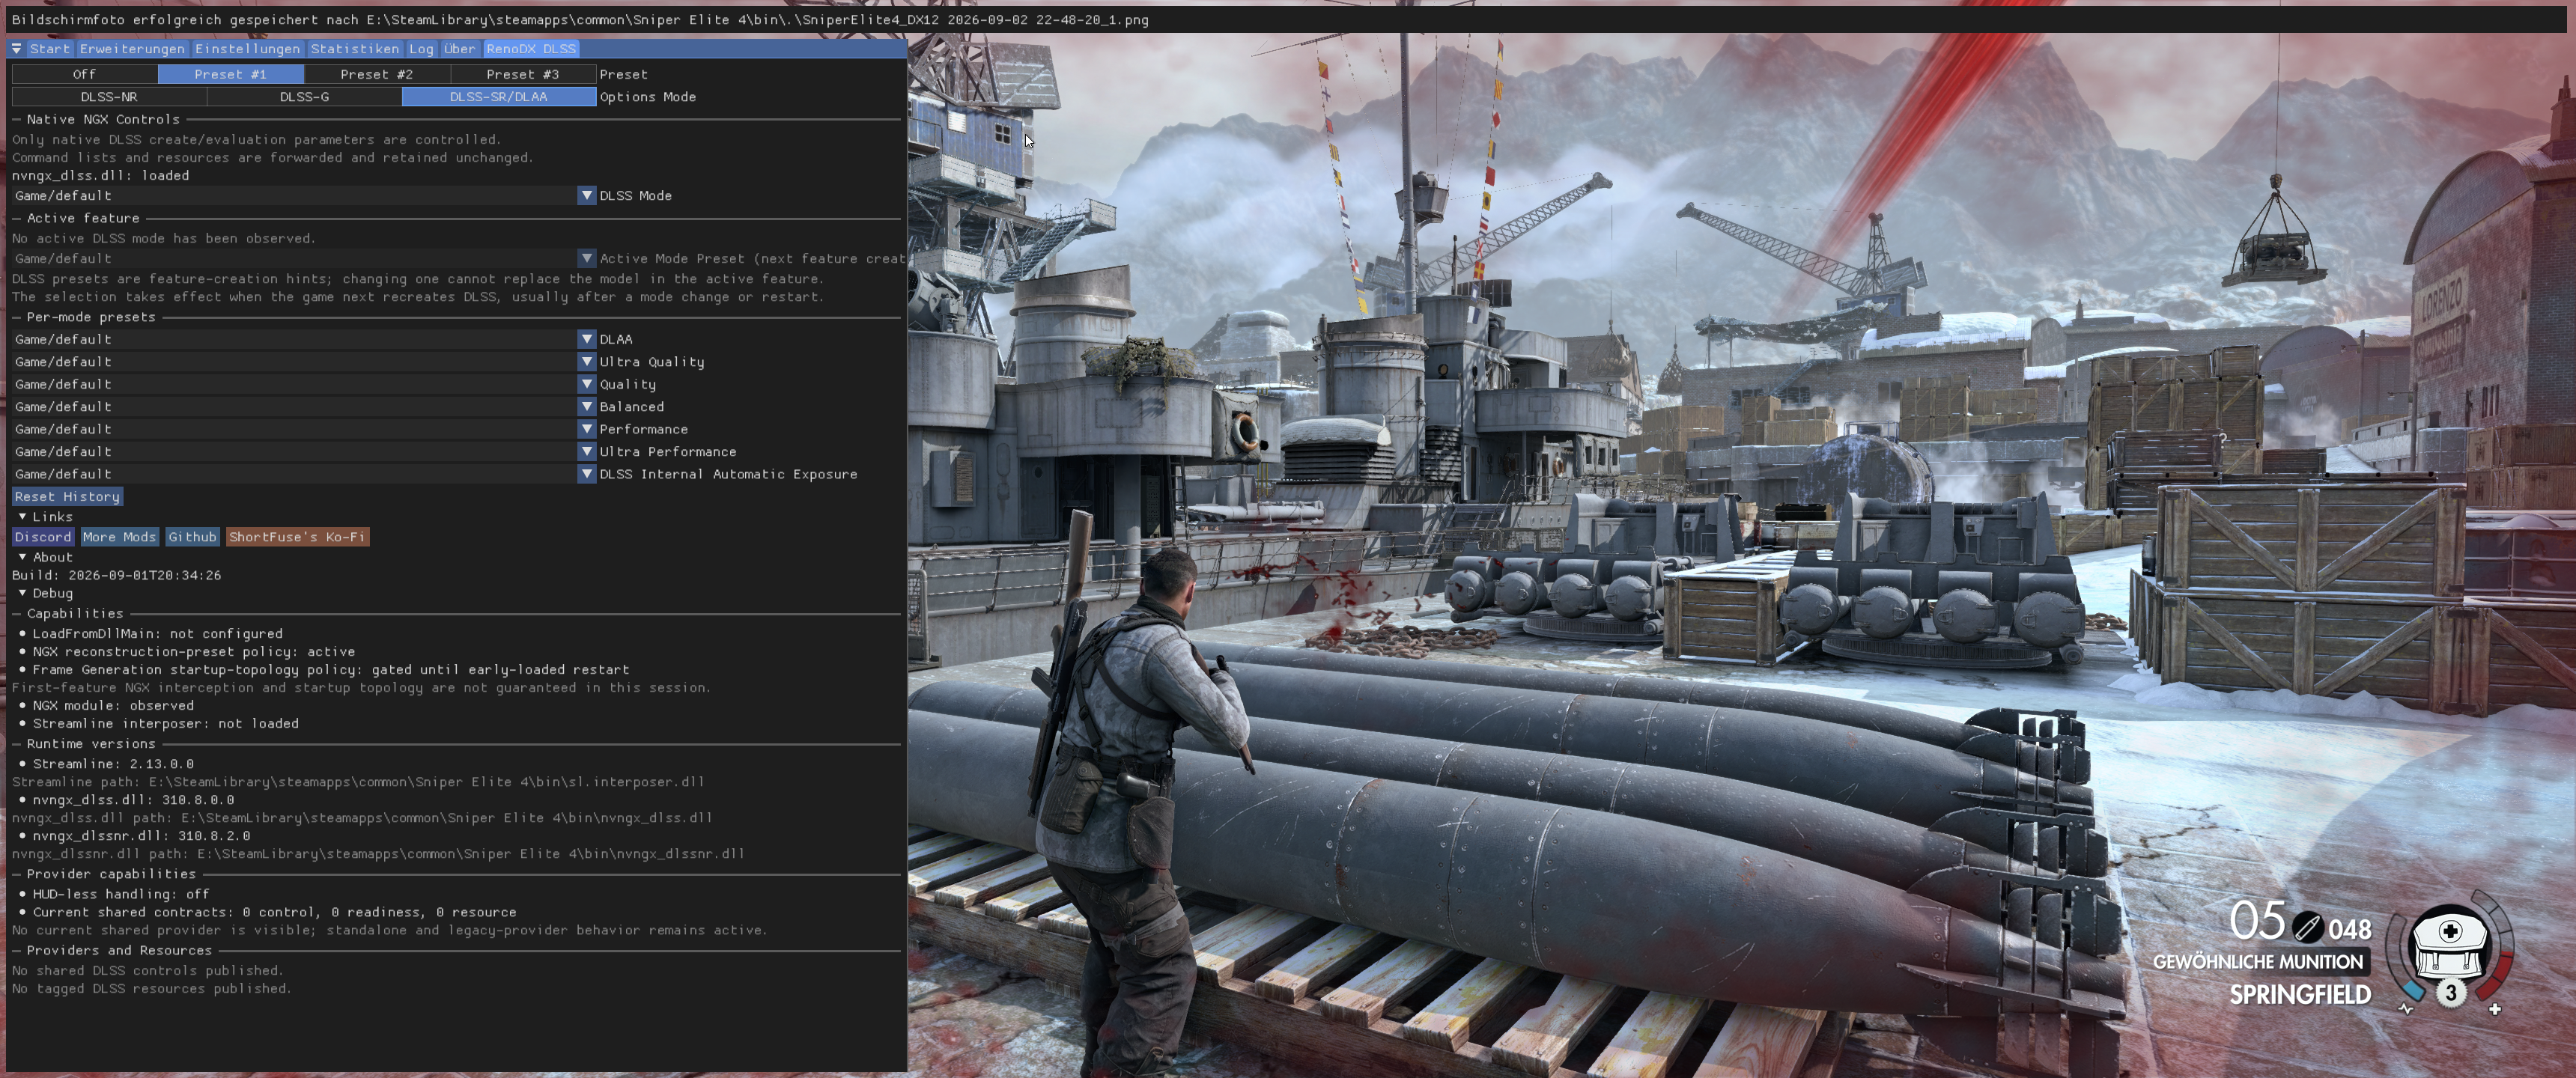Switch options mode to DLSS-SR/DLAA
This screenshot has height=1078, width=2576.
(498, 97)
